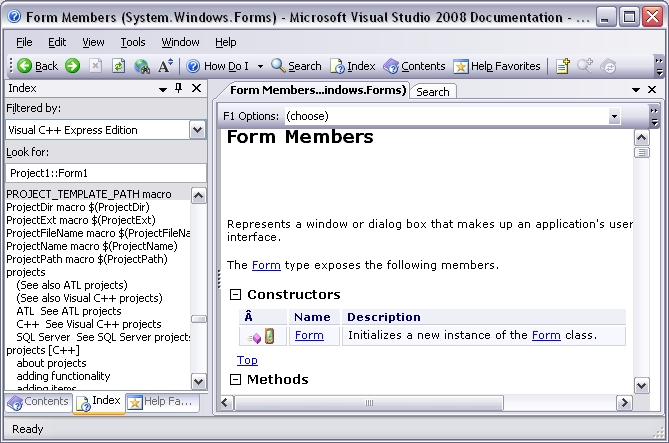
Task: Switch to the Search document tab
Action: pos(432,92)
